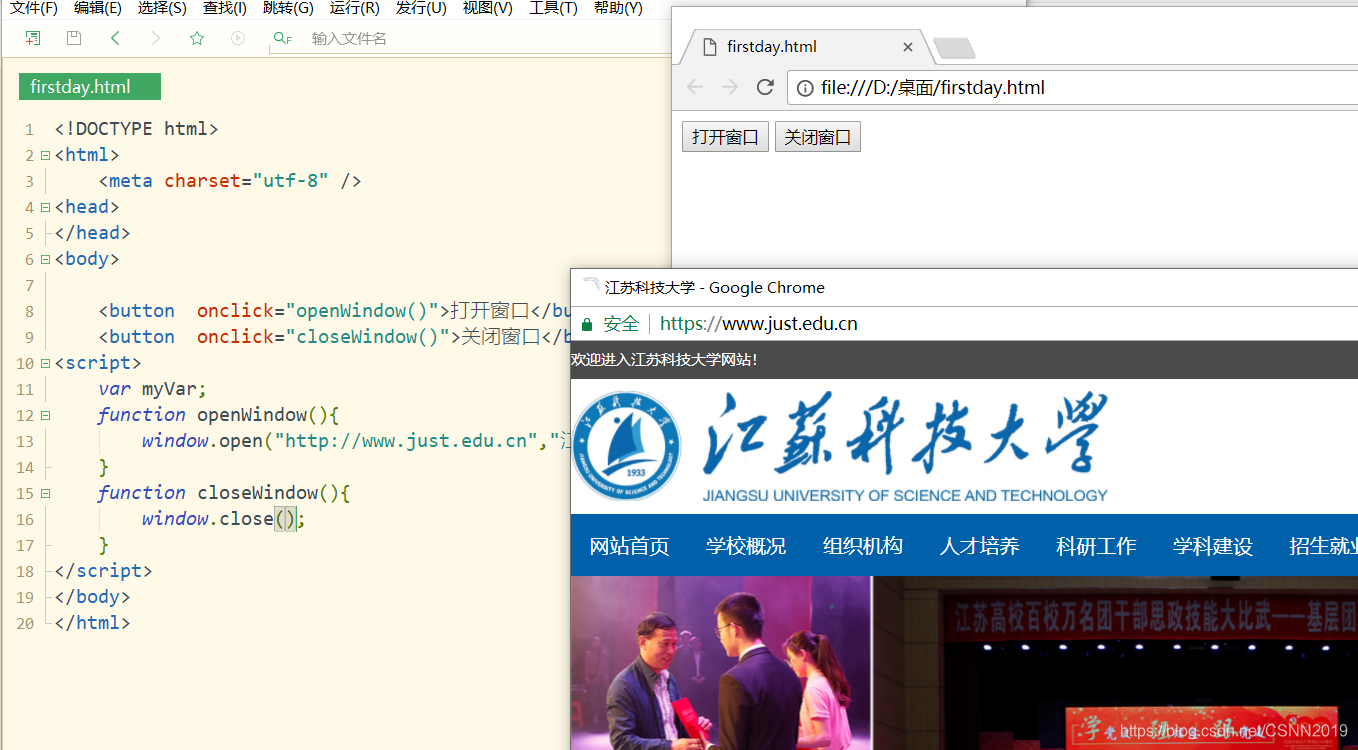Click the '<!DOCTYPE html>' code on line 1

pyautogui.click(x=136, y=129)
